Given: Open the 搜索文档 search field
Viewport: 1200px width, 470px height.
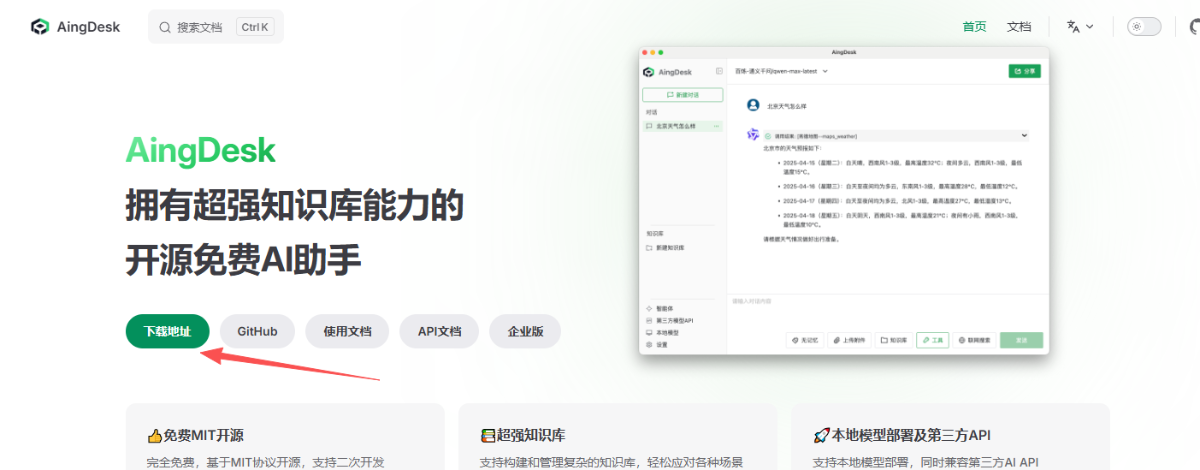Looking at the screenshot, I should point(216,27).
